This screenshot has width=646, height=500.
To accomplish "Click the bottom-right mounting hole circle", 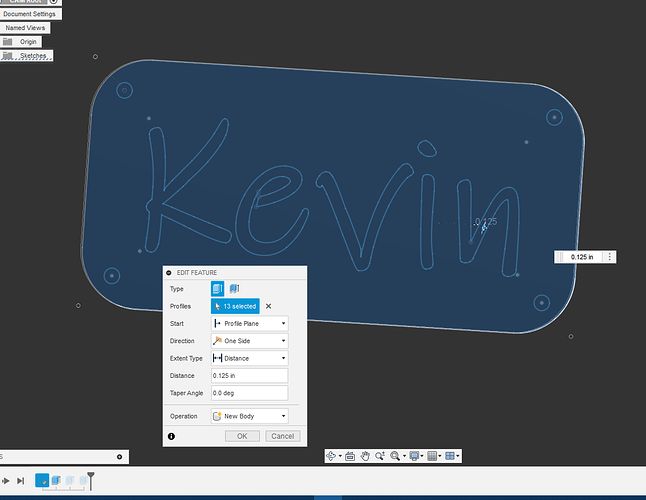I will (541, 303).
